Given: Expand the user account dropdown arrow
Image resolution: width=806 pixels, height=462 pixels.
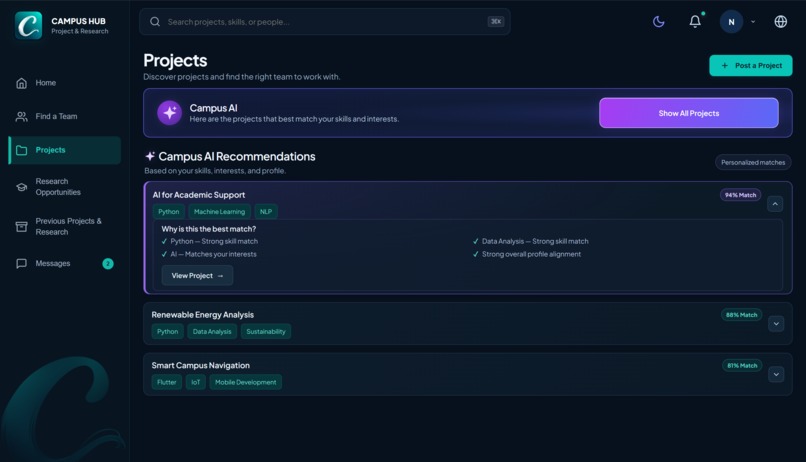Looking at the screenshot, I should 753,22.
